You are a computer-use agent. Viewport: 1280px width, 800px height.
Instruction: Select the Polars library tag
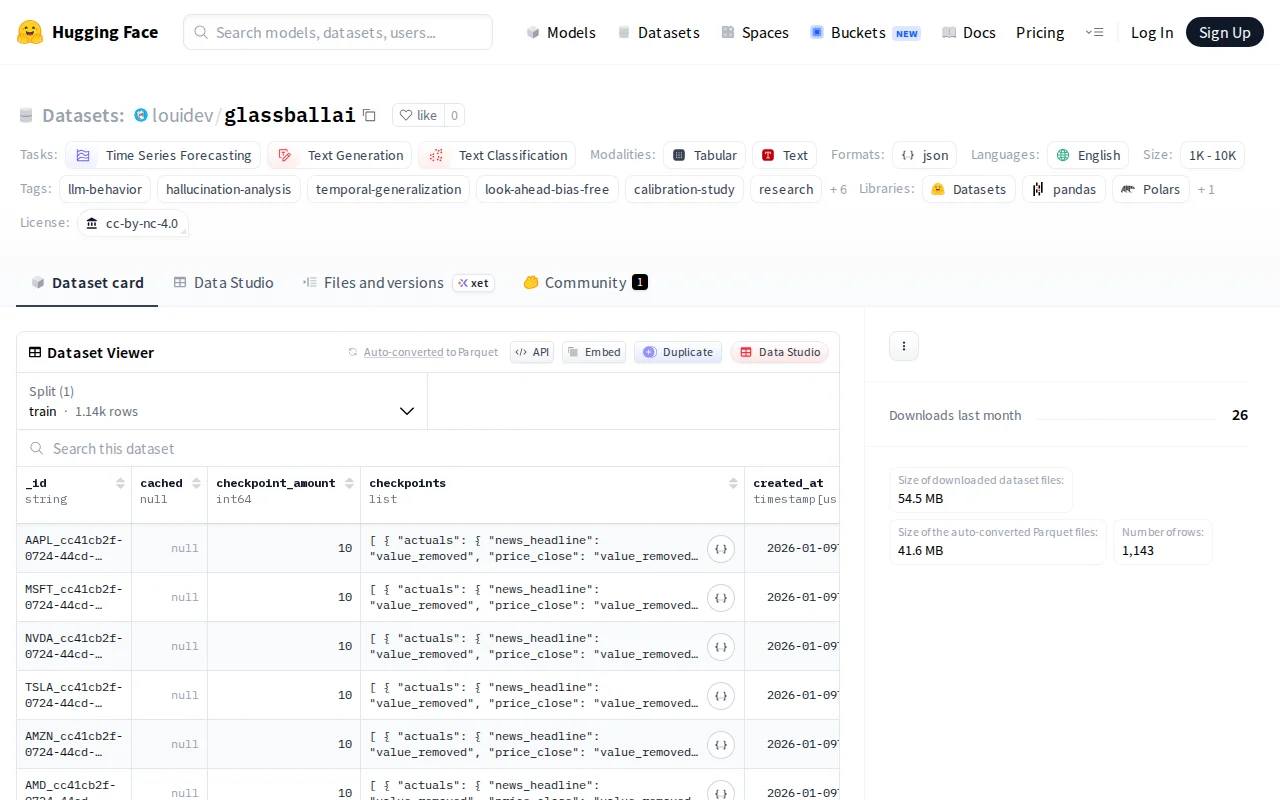pos(1151,189)
